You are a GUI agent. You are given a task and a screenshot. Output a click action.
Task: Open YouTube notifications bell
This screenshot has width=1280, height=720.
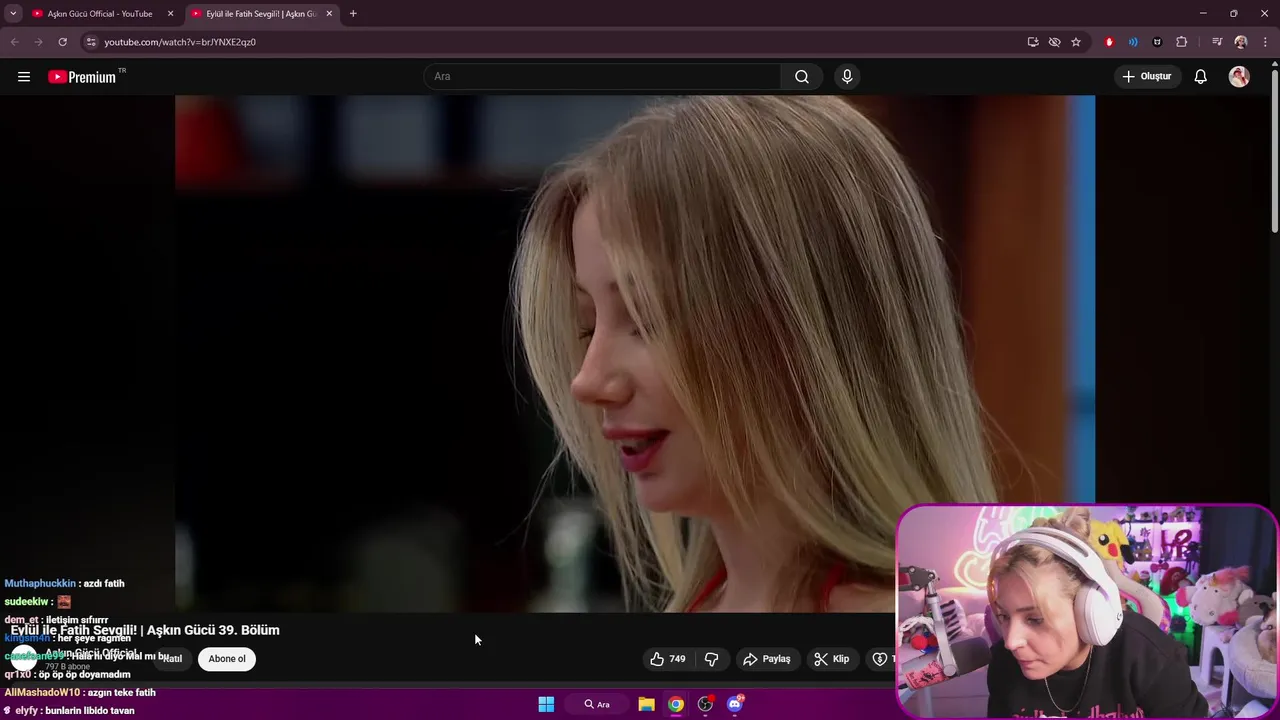(1200, 77)
